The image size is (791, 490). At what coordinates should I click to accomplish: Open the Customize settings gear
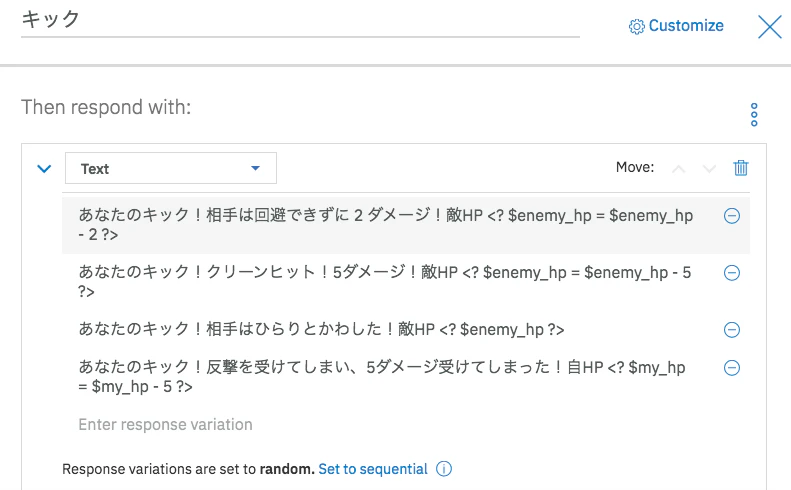pos(636,26)
